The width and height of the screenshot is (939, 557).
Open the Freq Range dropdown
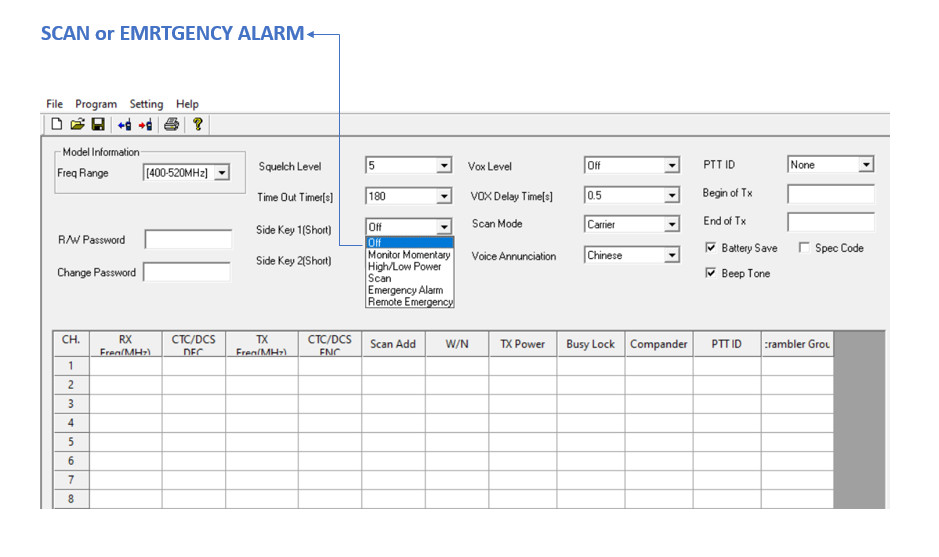point(222,173)
